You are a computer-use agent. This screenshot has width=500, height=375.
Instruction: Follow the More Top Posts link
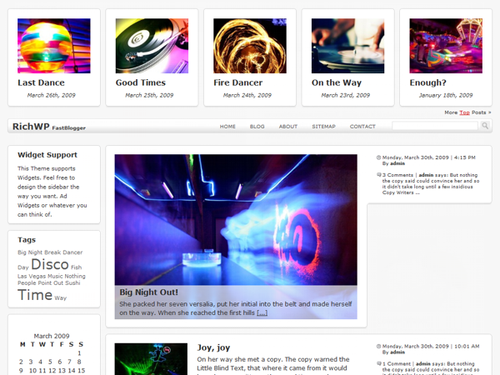point(468,112)
